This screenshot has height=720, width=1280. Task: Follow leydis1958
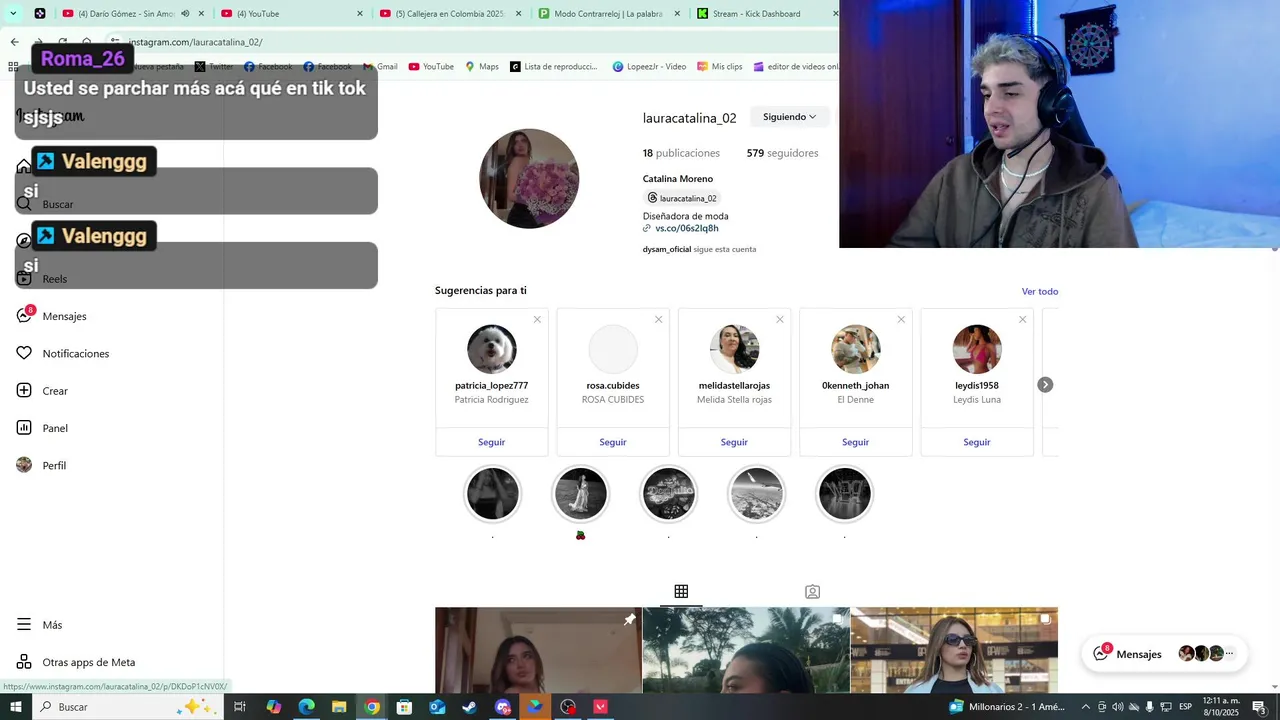click(977, 442)
